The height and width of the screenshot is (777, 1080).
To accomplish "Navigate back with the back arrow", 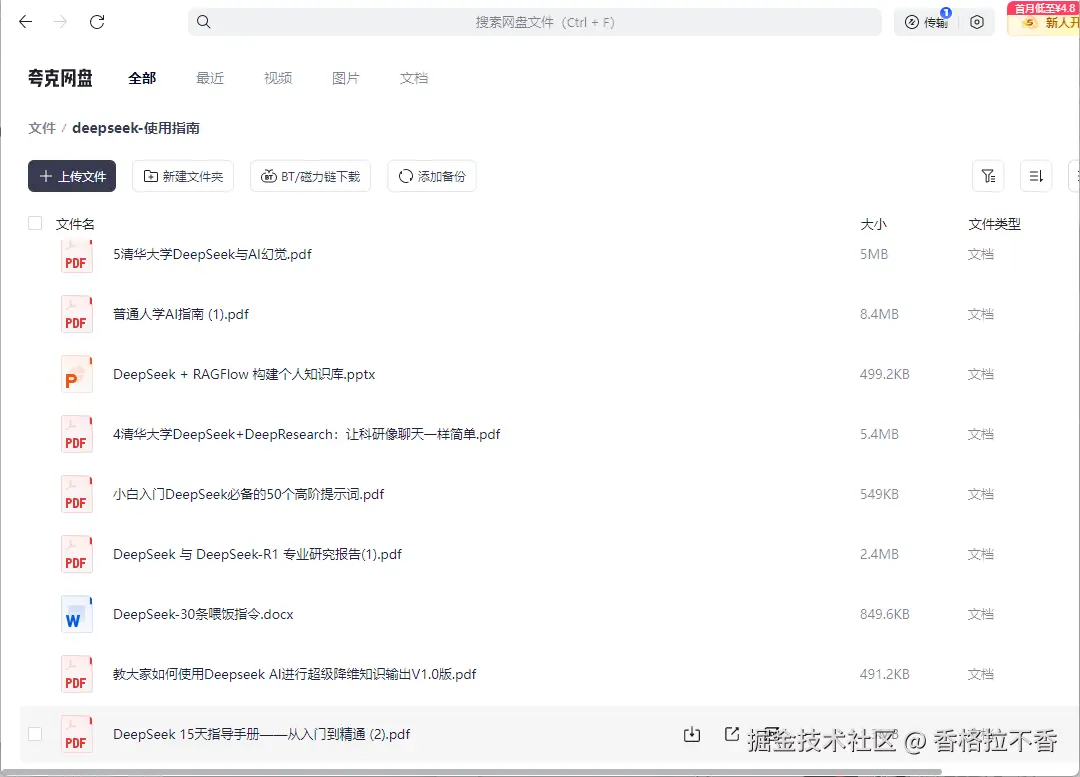I will tap(25, 21).
